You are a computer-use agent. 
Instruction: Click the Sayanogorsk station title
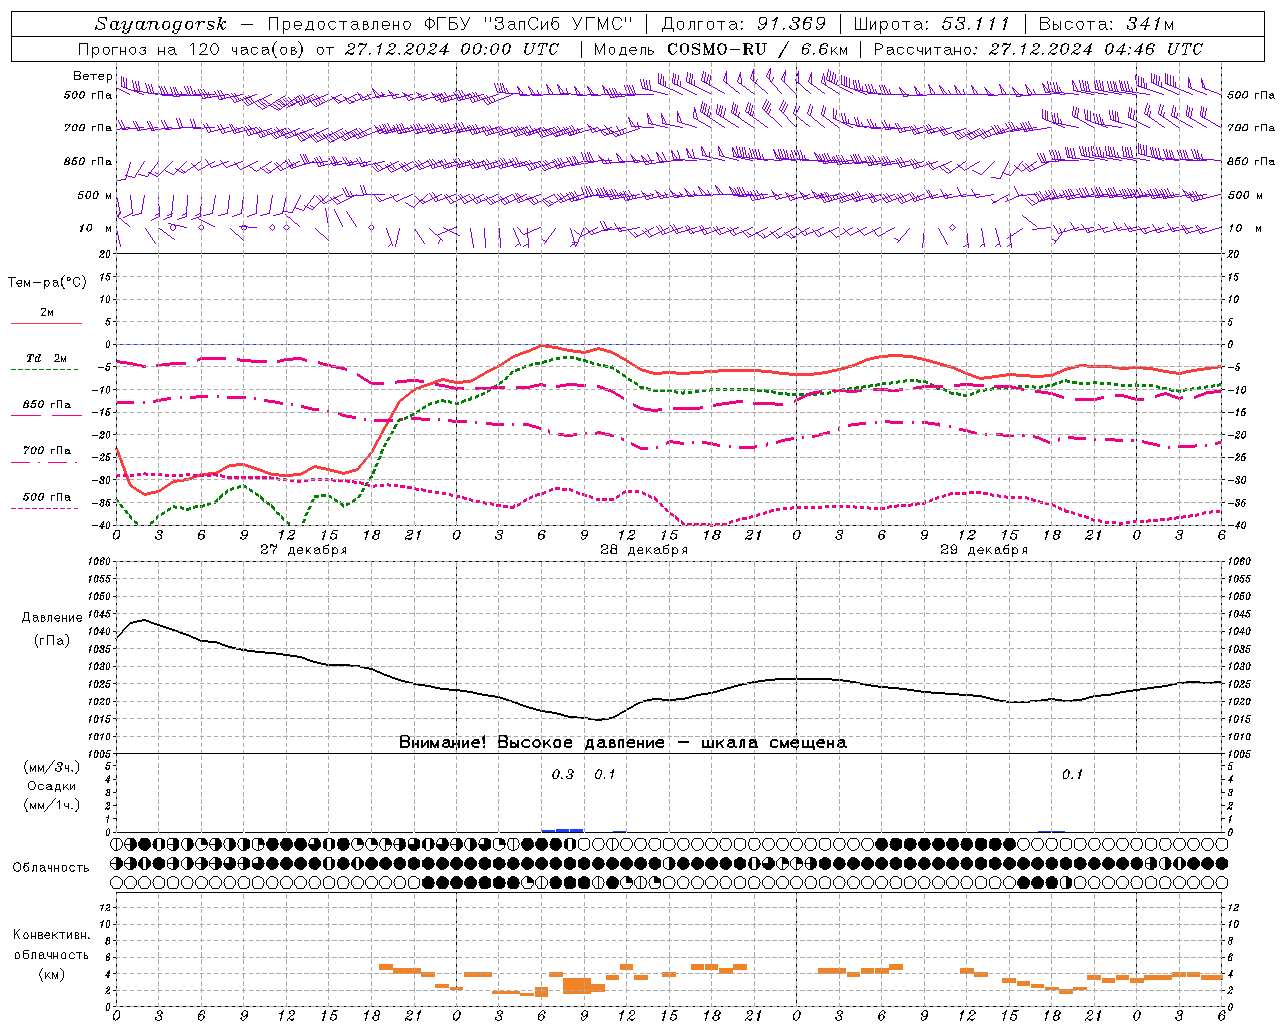point(161,24)
